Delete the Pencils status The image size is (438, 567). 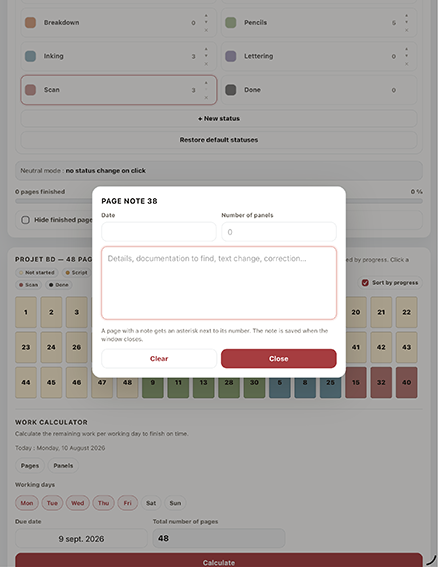(x=407, y=30)
